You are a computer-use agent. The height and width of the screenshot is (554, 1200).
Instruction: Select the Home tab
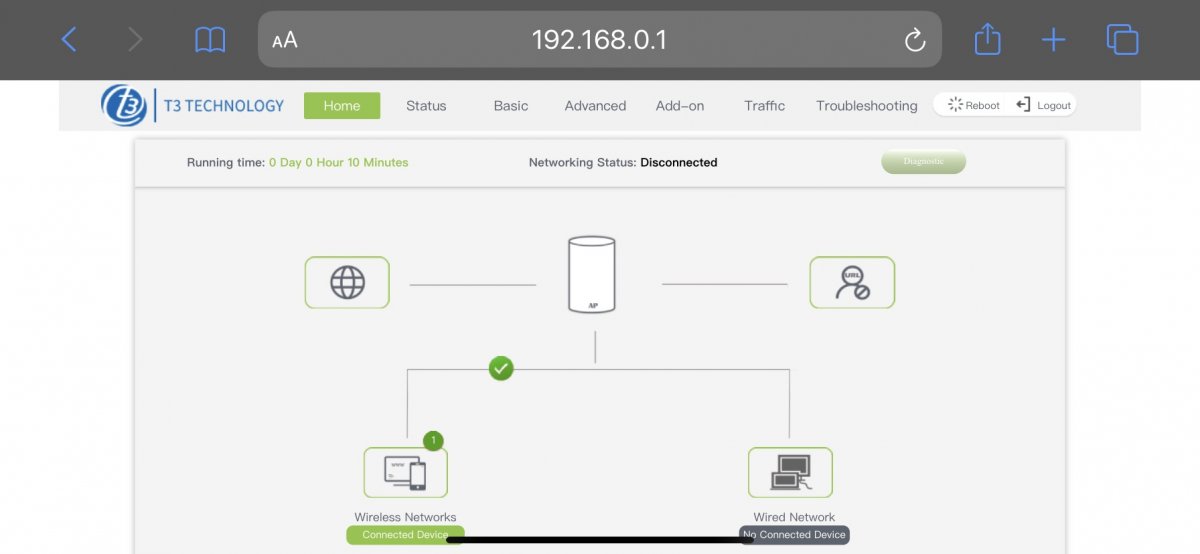coord(342,106)
